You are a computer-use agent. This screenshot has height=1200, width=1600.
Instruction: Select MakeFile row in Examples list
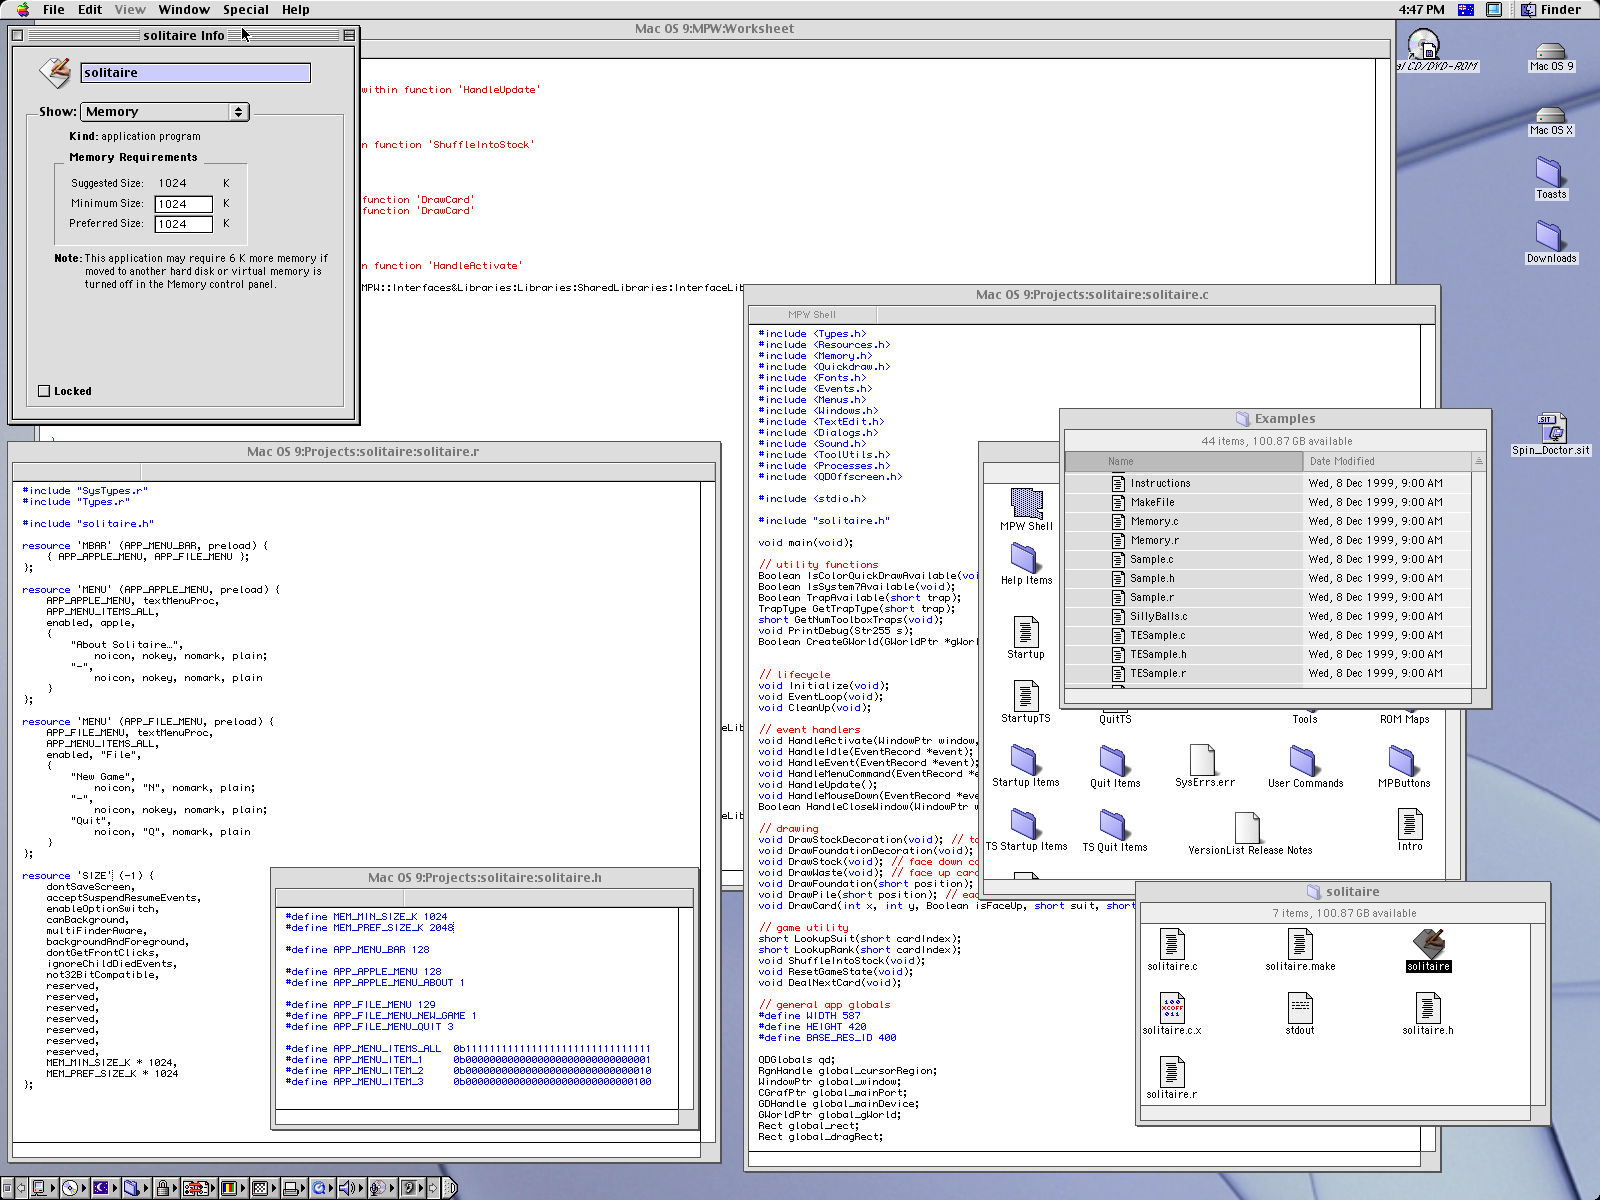(1267, 502)
